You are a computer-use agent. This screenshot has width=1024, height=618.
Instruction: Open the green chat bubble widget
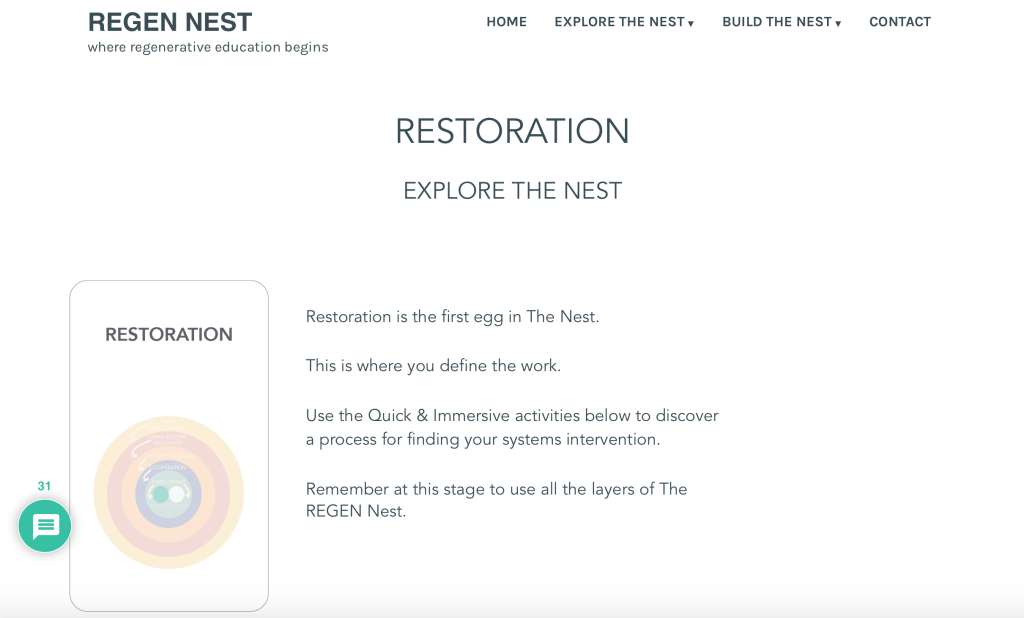(45, 526)
